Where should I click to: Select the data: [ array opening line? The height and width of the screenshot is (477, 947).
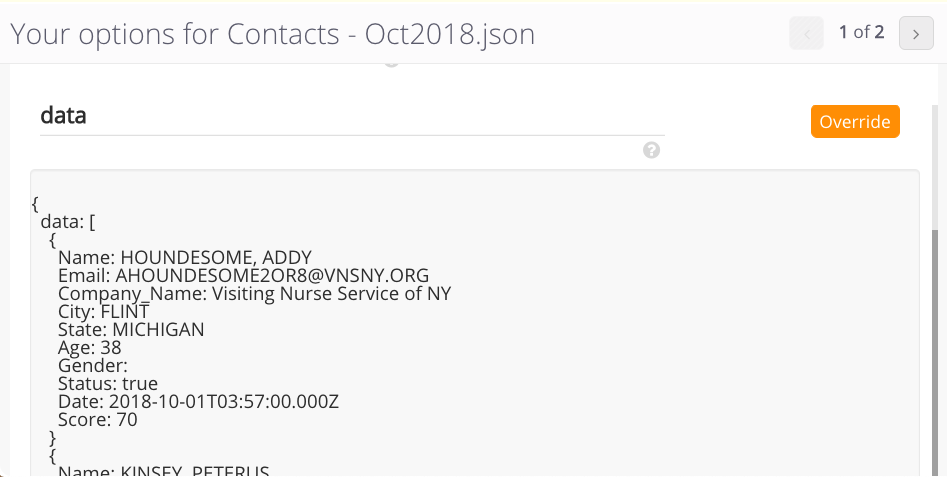click(x=68, y=222)
